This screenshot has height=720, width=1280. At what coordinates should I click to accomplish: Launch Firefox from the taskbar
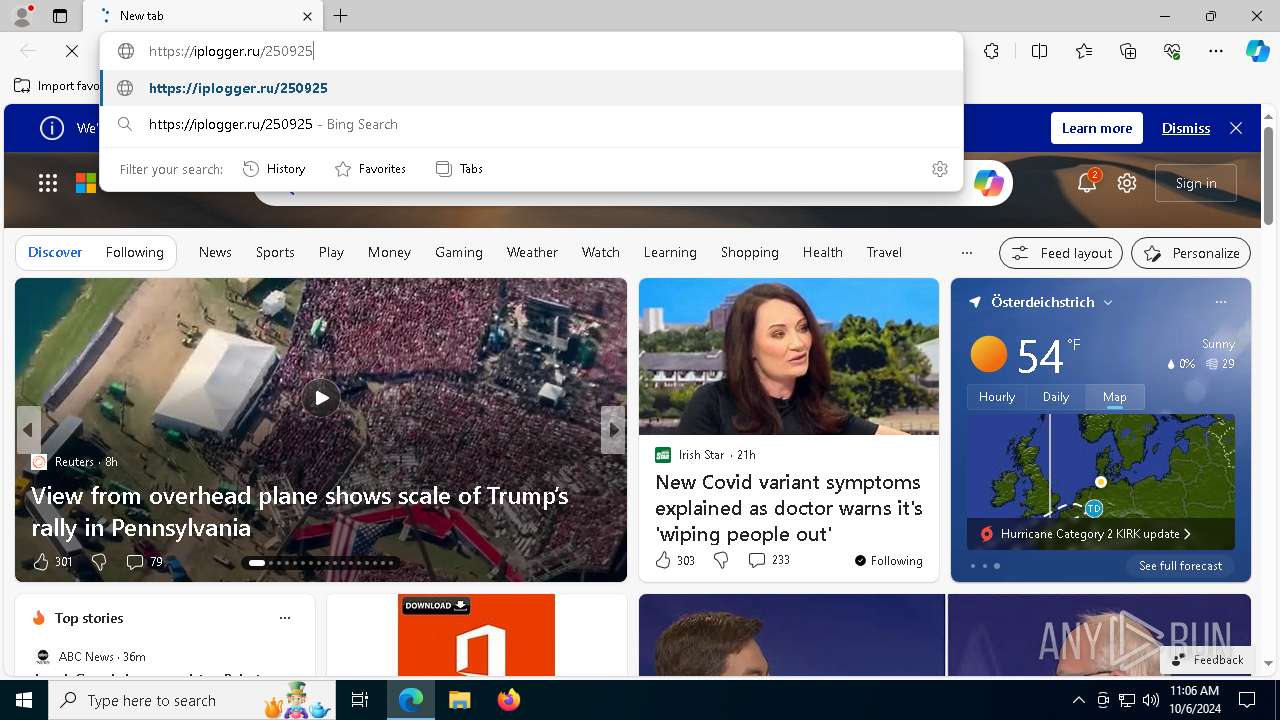coord(508,700)
